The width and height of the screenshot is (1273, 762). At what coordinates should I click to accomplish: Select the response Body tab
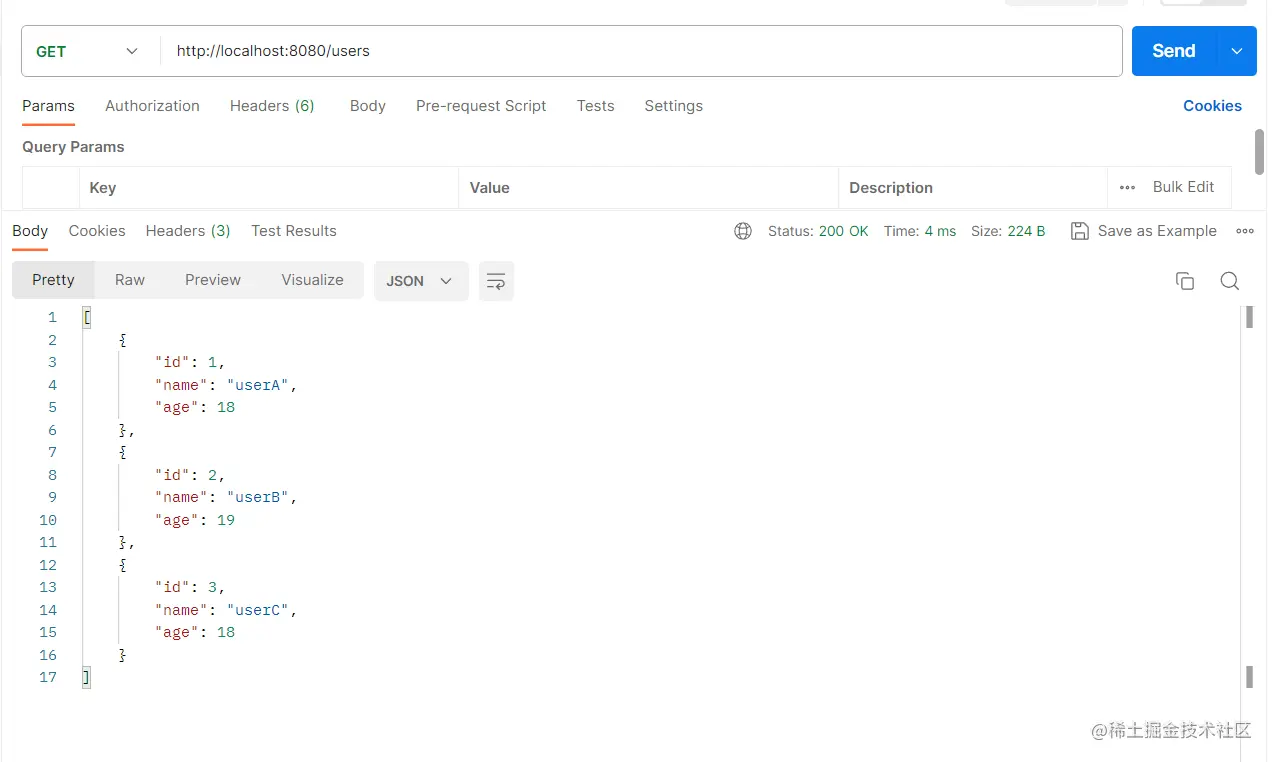(x=30, y=231)
